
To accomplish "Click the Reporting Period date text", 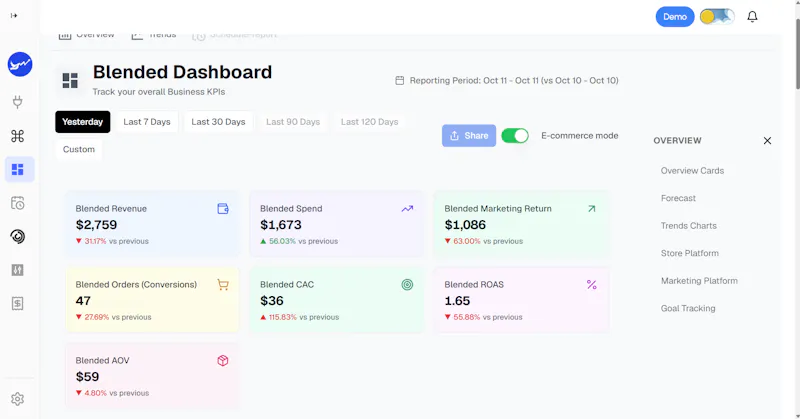I will point(514,81).
